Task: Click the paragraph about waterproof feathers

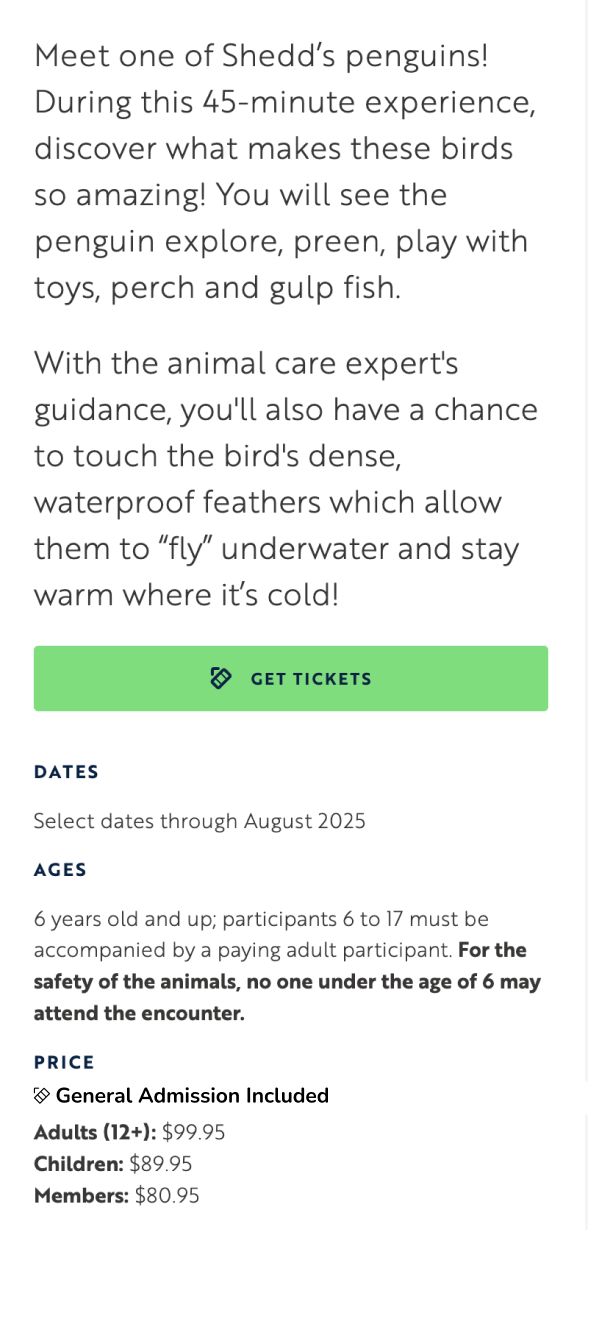Action: [286, 479]
